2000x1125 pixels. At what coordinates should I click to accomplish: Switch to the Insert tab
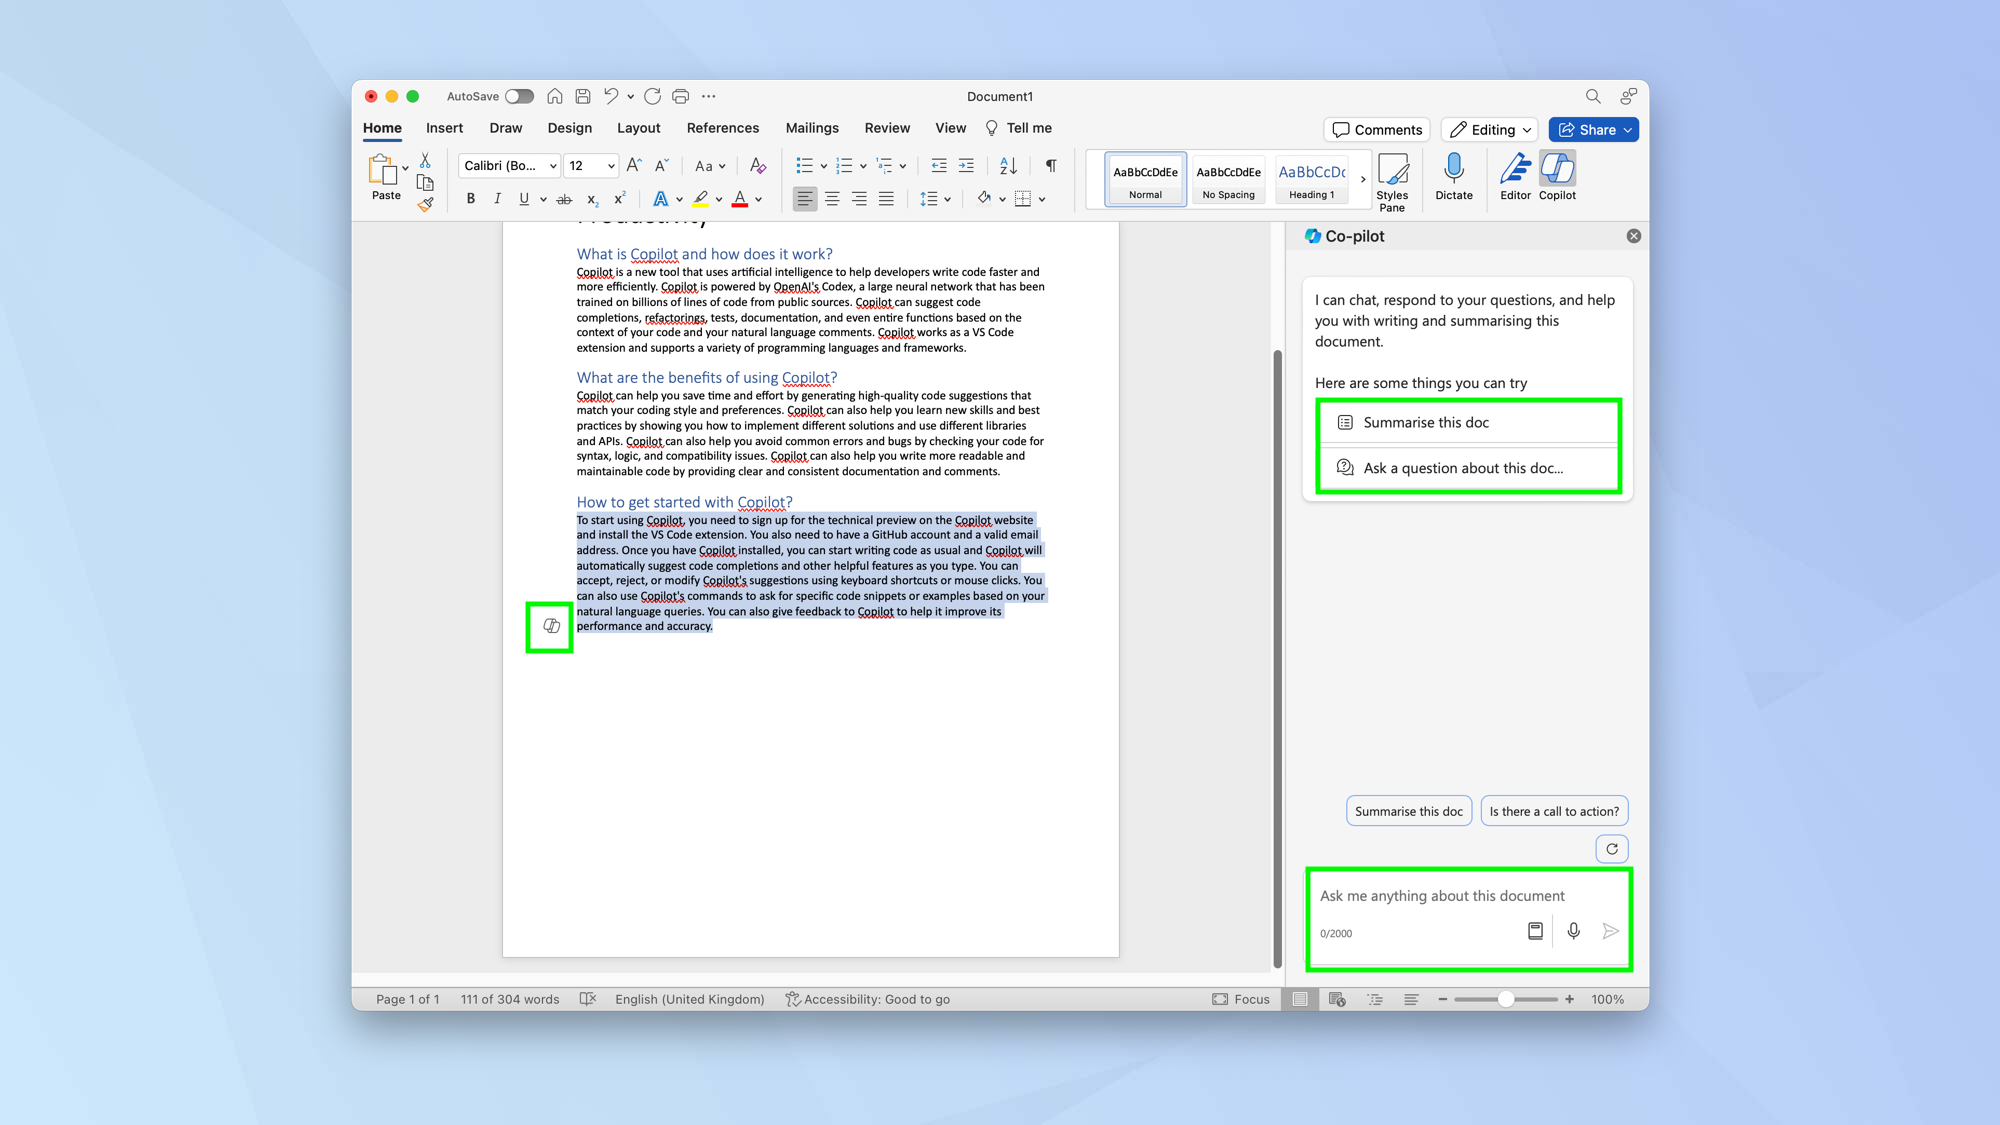[x=444, y=128]
